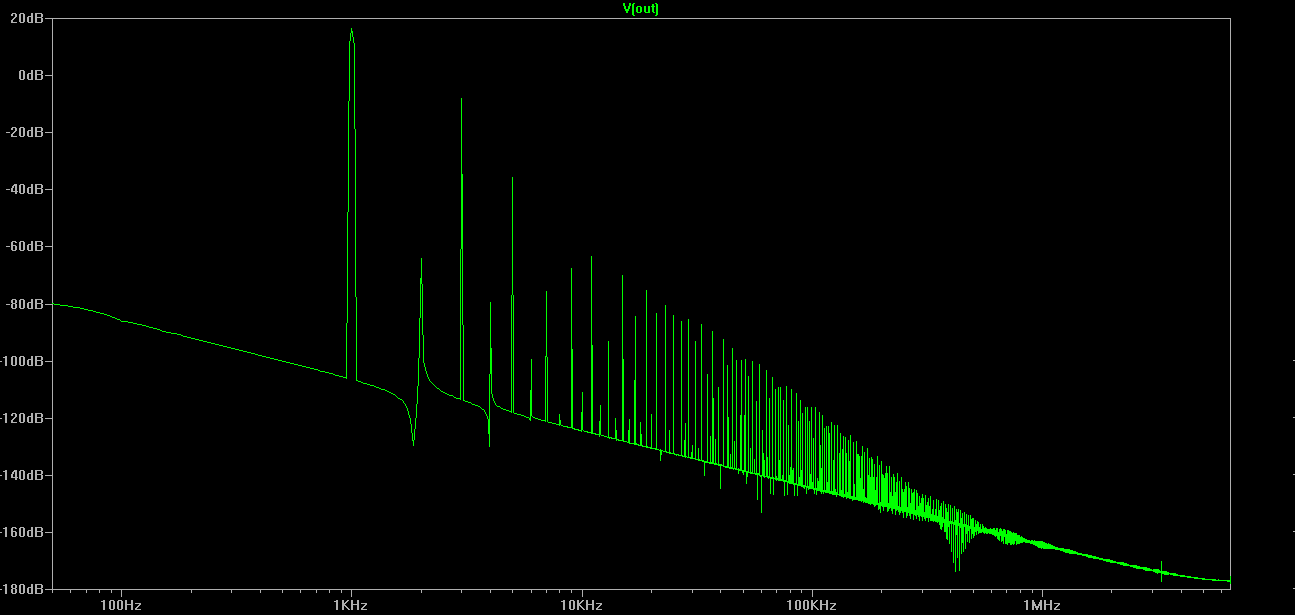1295x615 pixels.
Task: Click the 100Hz frequency label
Action: (119, 605)
